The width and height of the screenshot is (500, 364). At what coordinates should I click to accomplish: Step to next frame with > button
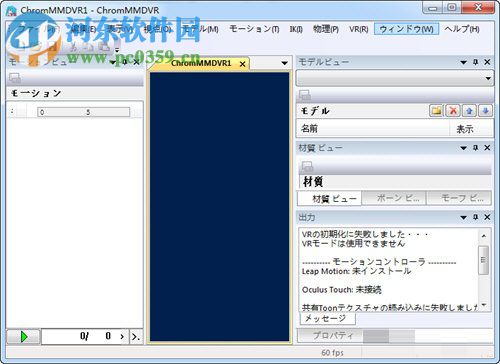point(122,337)
